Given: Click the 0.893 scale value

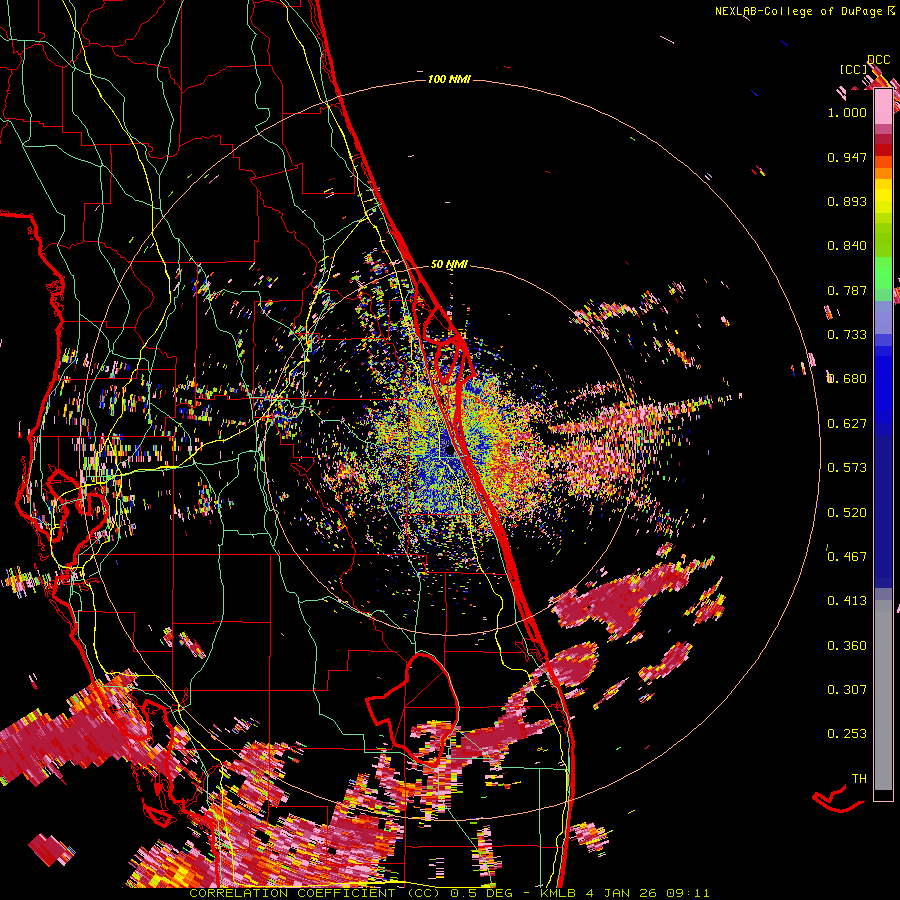Looking at the screenshot, I should pyautogui.click(x=847, y=201).
